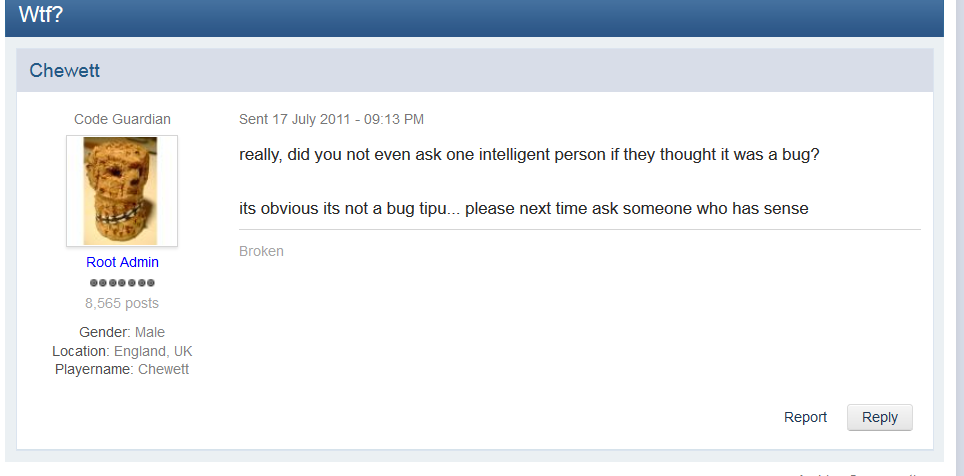
Task: Click the last reputation pip dot
Action: tap(150, 283)
